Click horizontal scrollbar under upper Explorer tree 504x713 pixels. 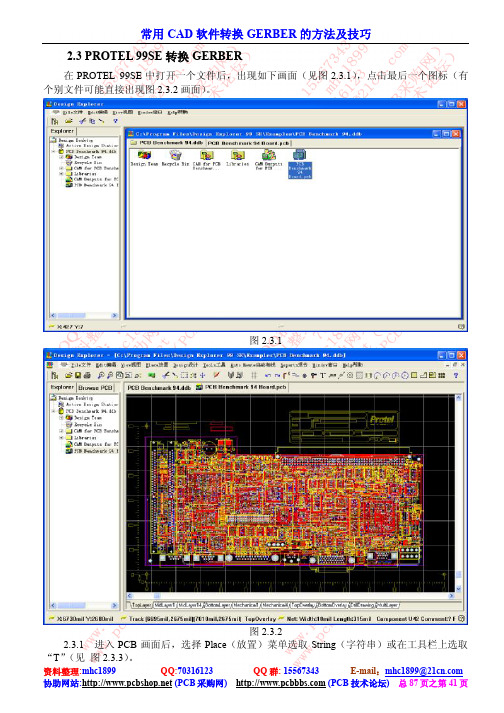pyautogui.click(x=85, y=315)
